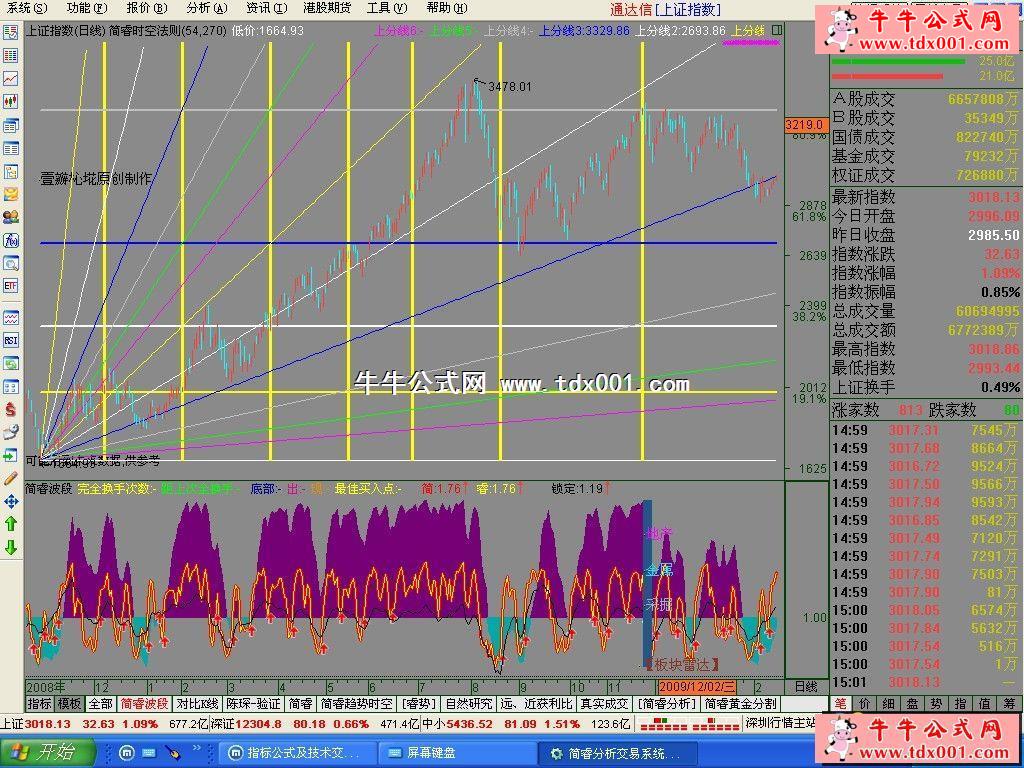This screenshot has width=1024, height=768.
Task: Click the 2009/12/02/三 date marker
Action: click(697, 687)
